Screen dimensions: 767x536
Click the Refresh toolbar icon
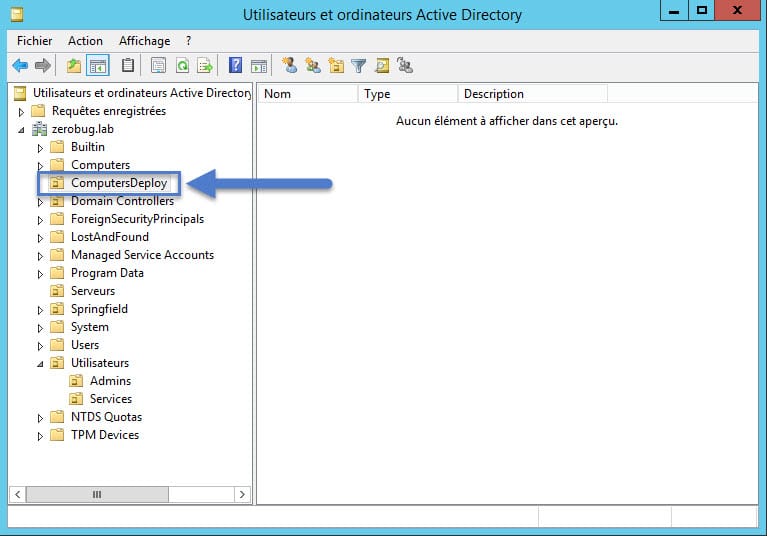pos(182,66)
